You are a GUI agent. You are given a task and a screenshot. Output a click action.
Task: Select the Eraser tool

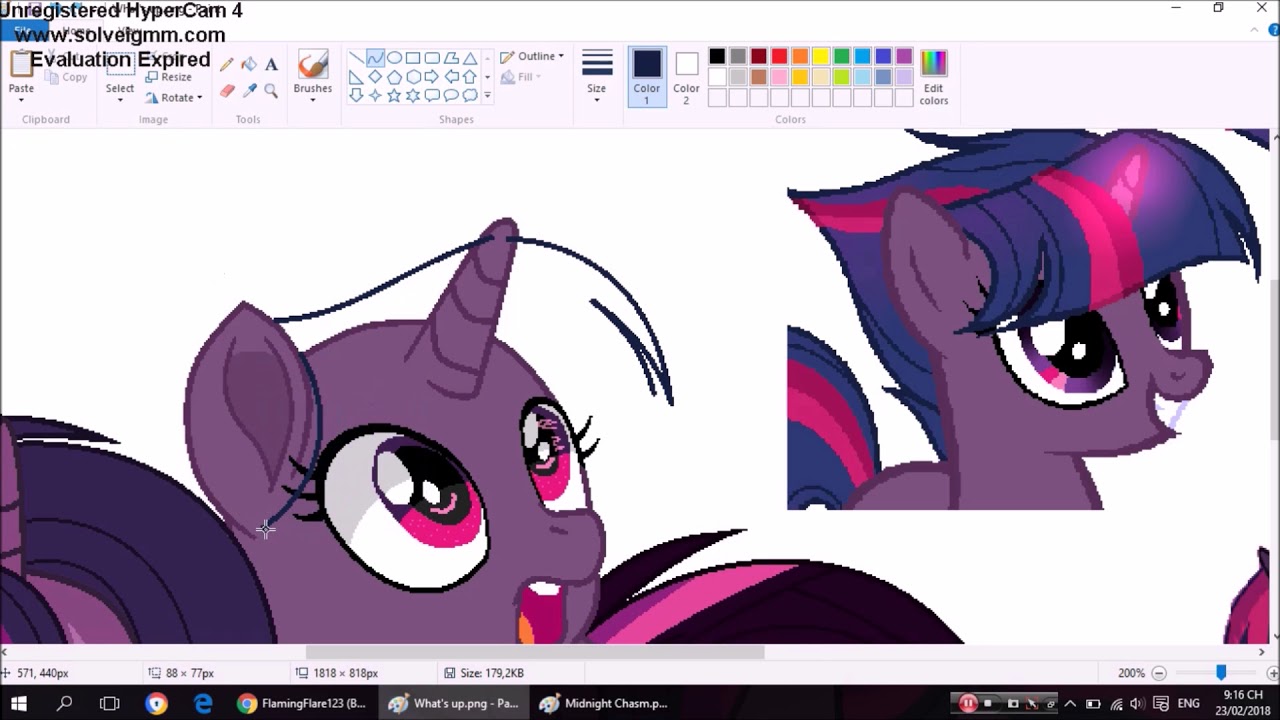pyautogui.click(x=227, y=90)
